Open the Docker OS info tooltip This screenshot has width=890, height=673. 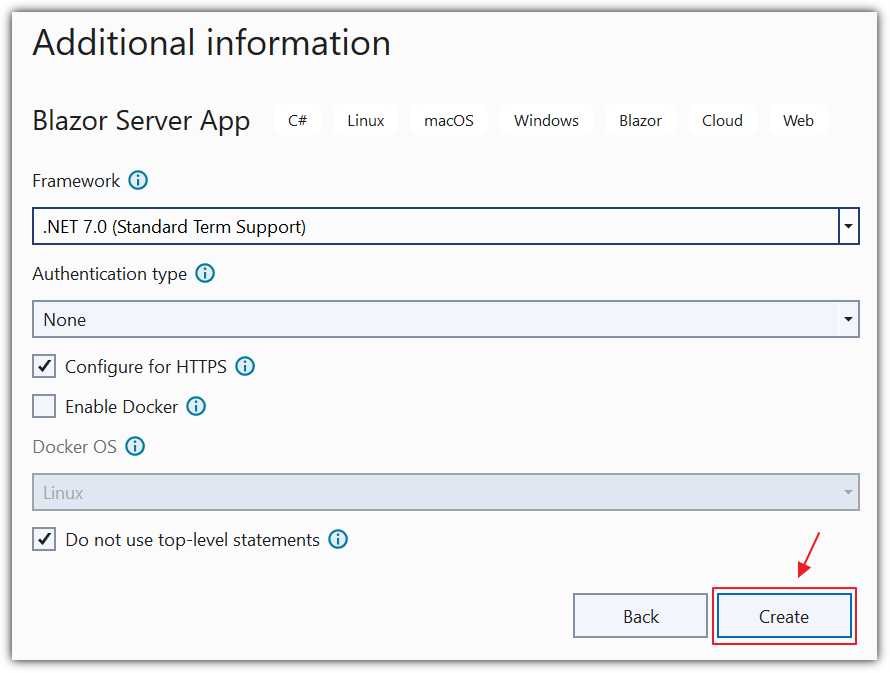click(x=134, y=446)
